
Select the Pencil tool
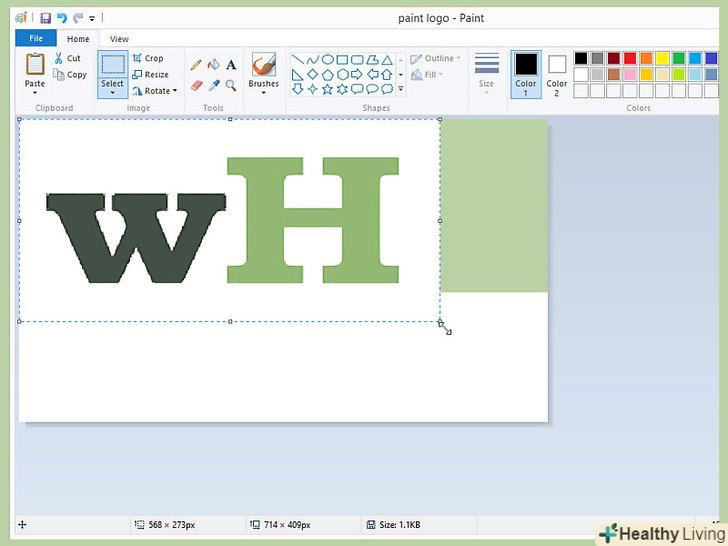[x=196, y=65]
